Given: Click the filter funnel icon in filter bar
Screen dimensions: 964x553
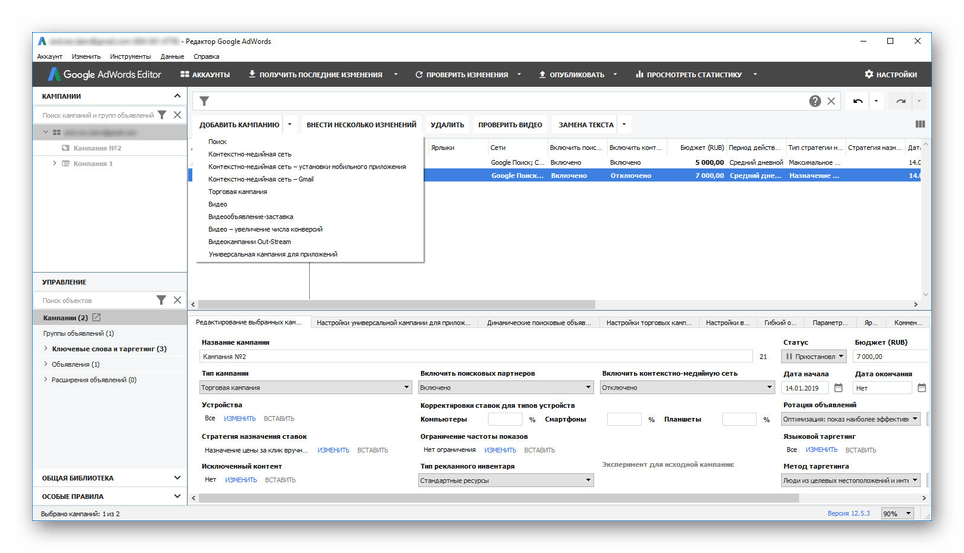Looking at the screenshot, I should (x=204, y=101).
